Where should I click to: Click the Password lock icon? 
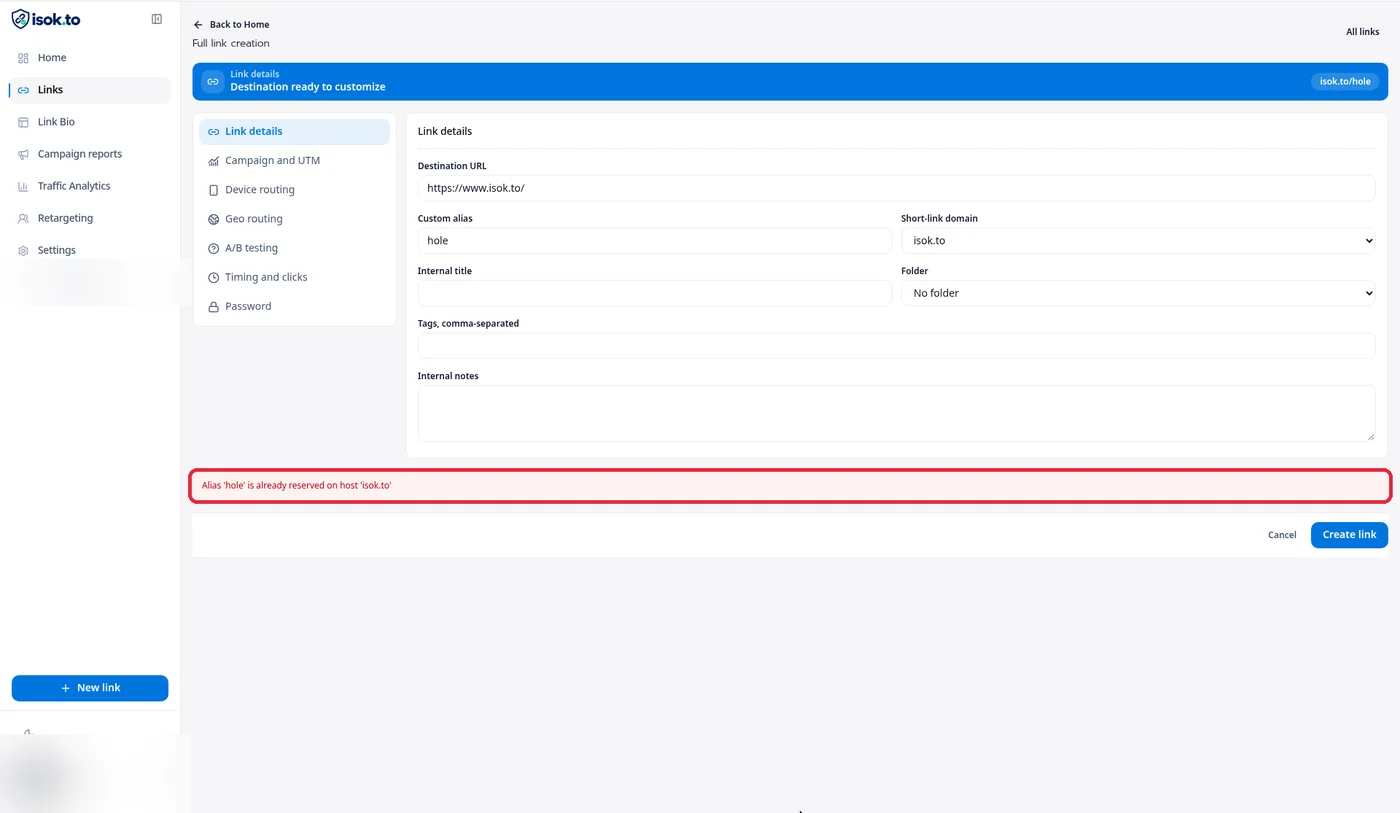tap(213, 307)
